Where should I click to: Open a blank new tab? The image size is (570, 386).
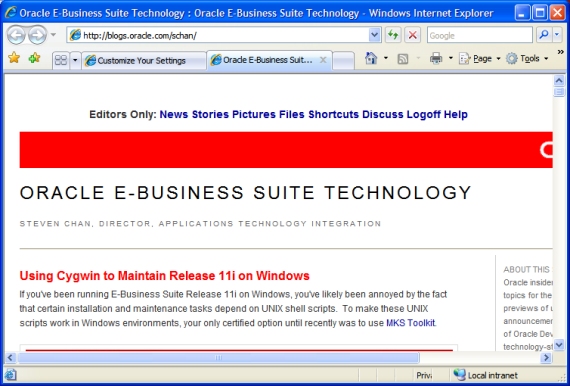click(x=343, y=60)
